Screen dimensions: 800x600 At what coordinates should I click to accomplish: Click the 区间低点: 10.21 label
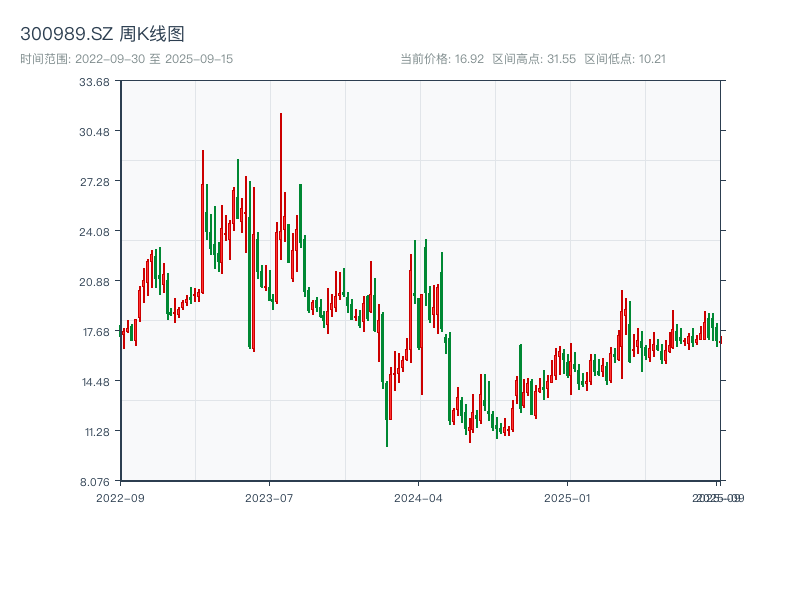pyautogui.click(x=625, y=59)
